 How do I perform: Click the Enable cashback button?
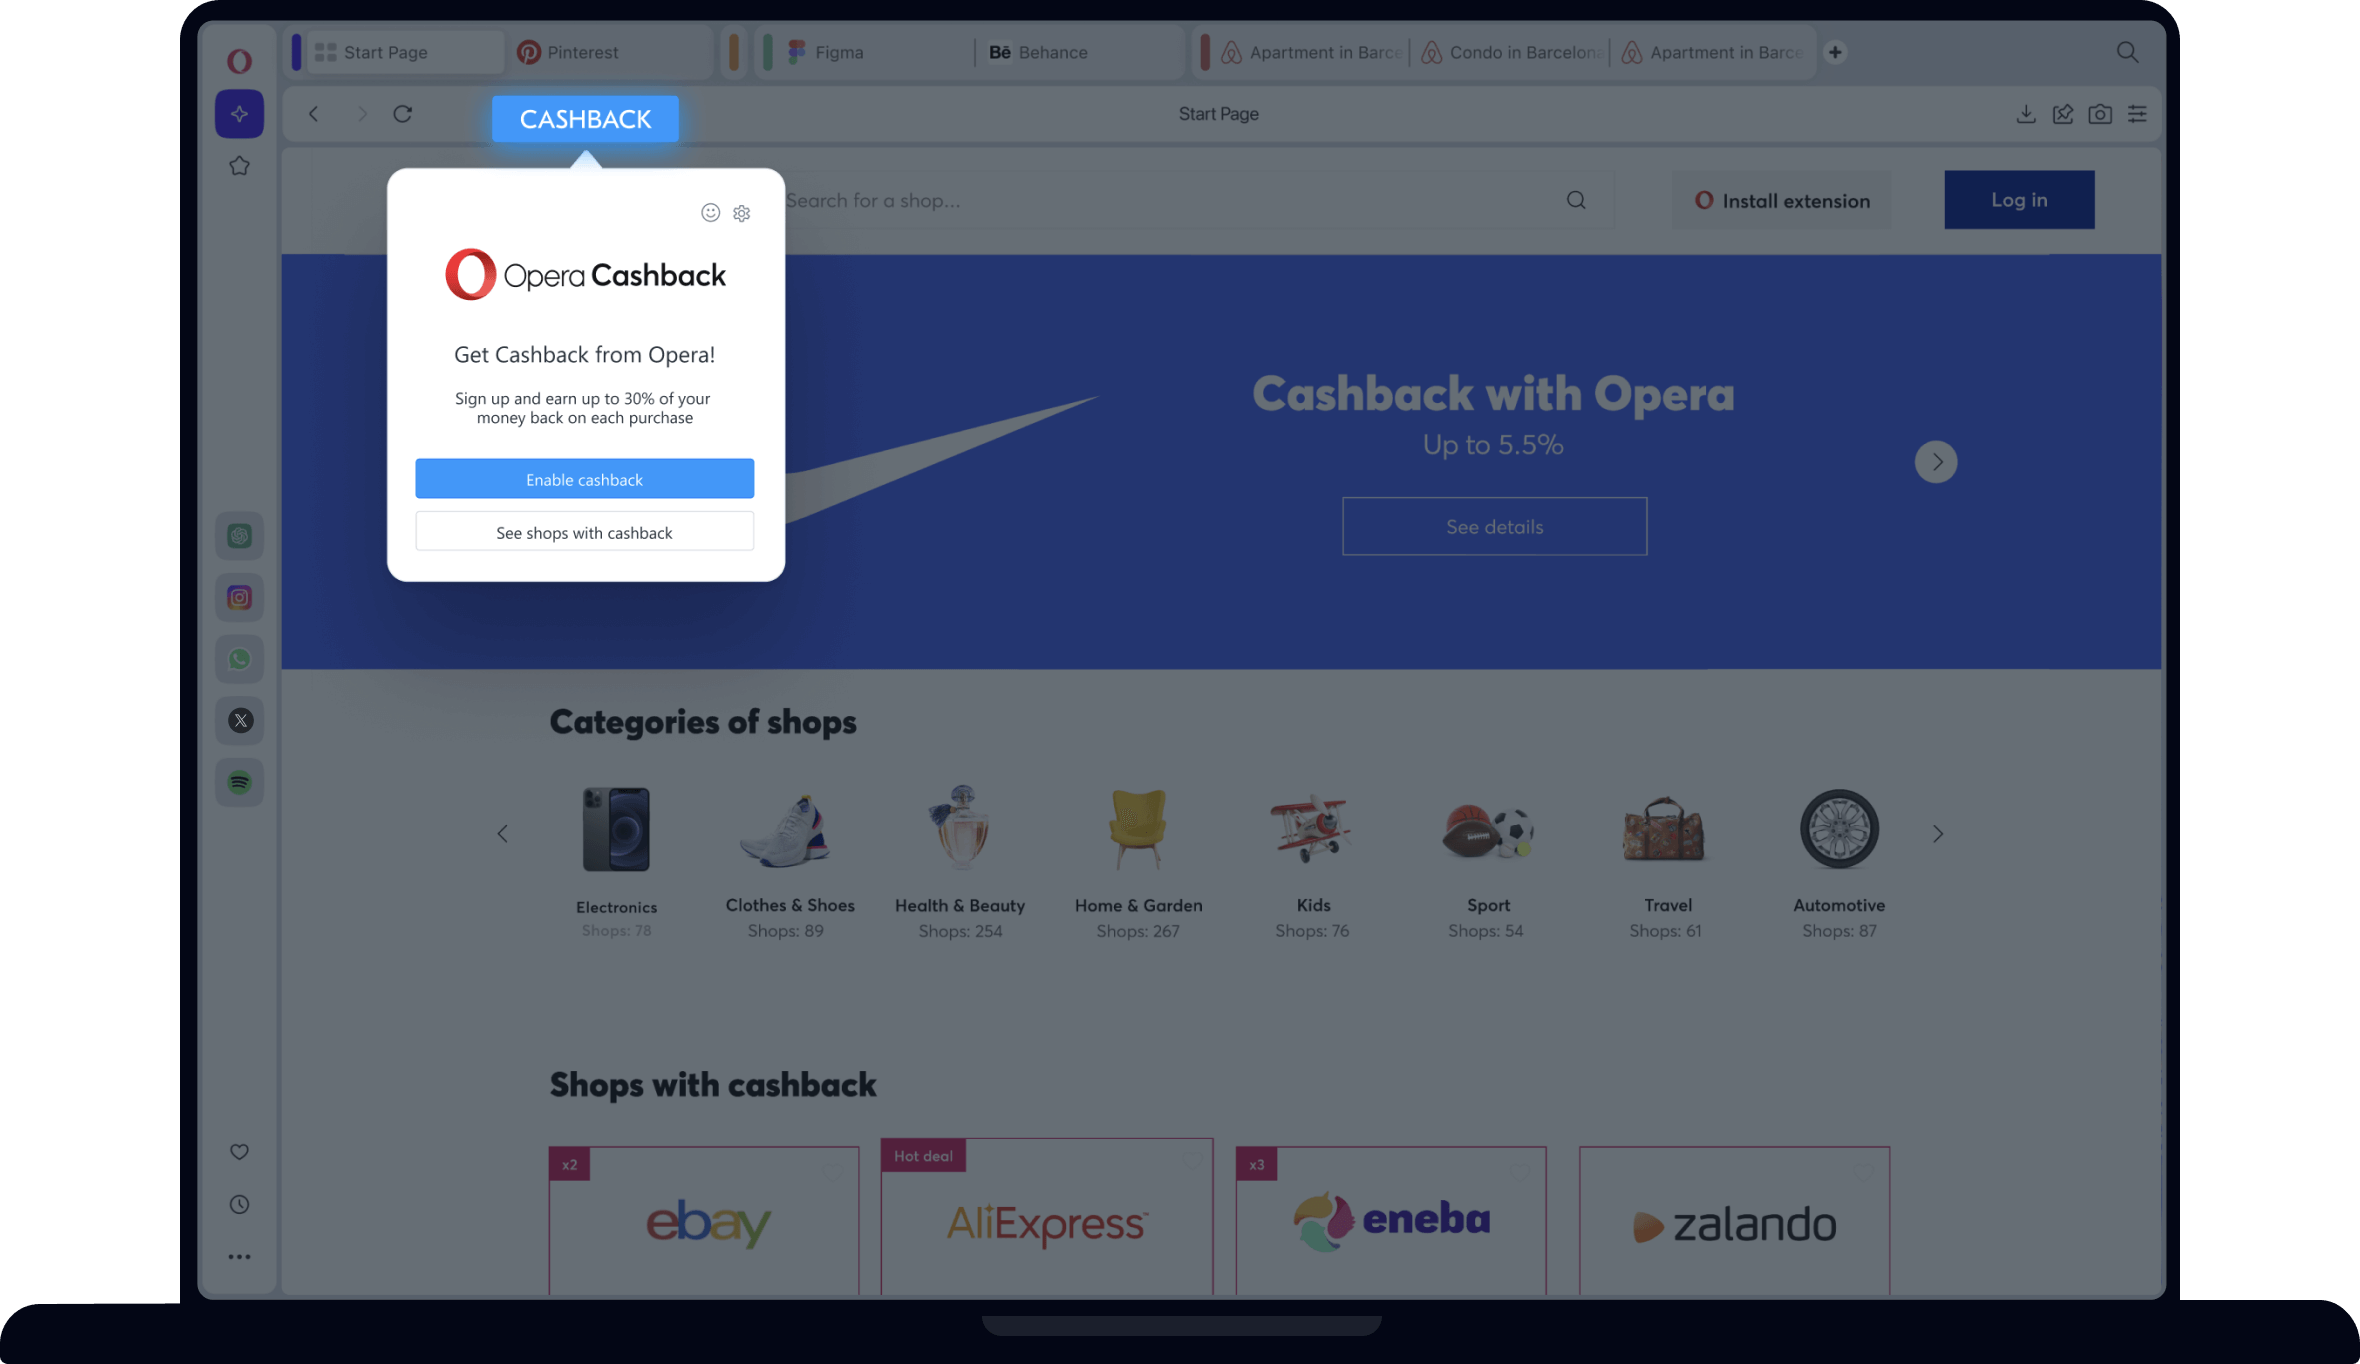coord(584,479)
